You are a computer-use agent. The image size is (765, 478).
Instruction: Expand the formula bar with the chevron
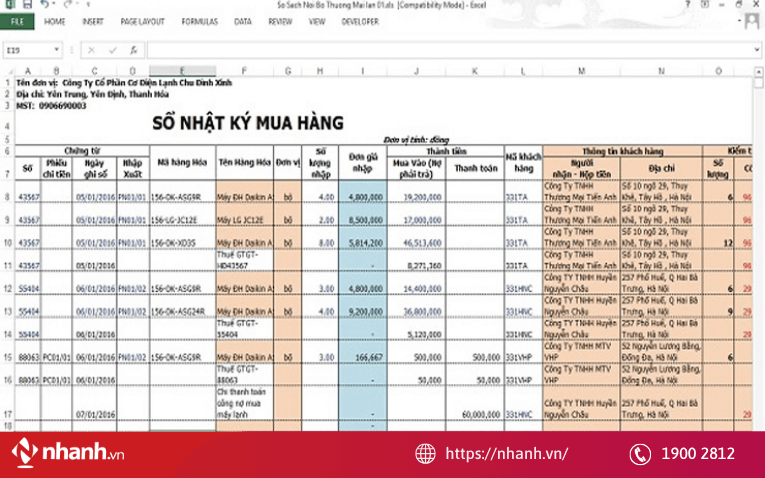click(x=757, y=50)
